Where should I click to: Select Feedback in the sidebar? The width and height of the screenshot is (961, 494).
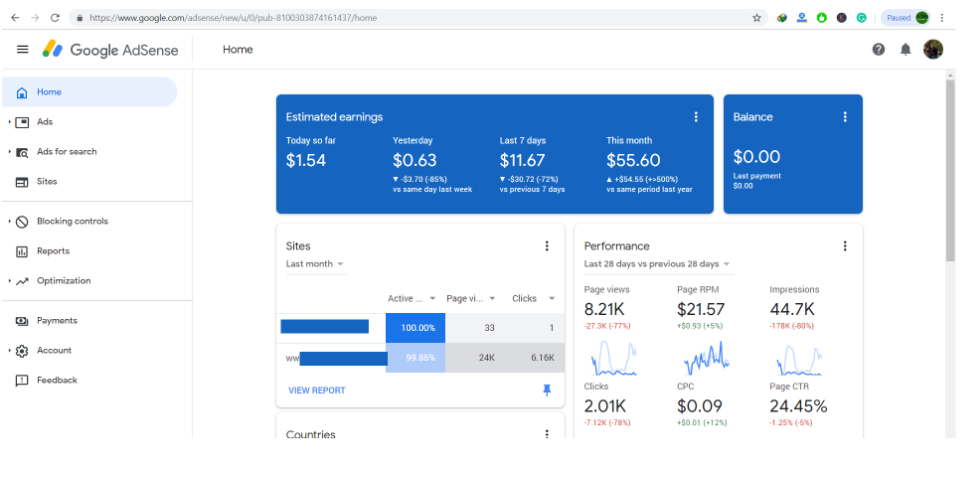coord(57,380)
